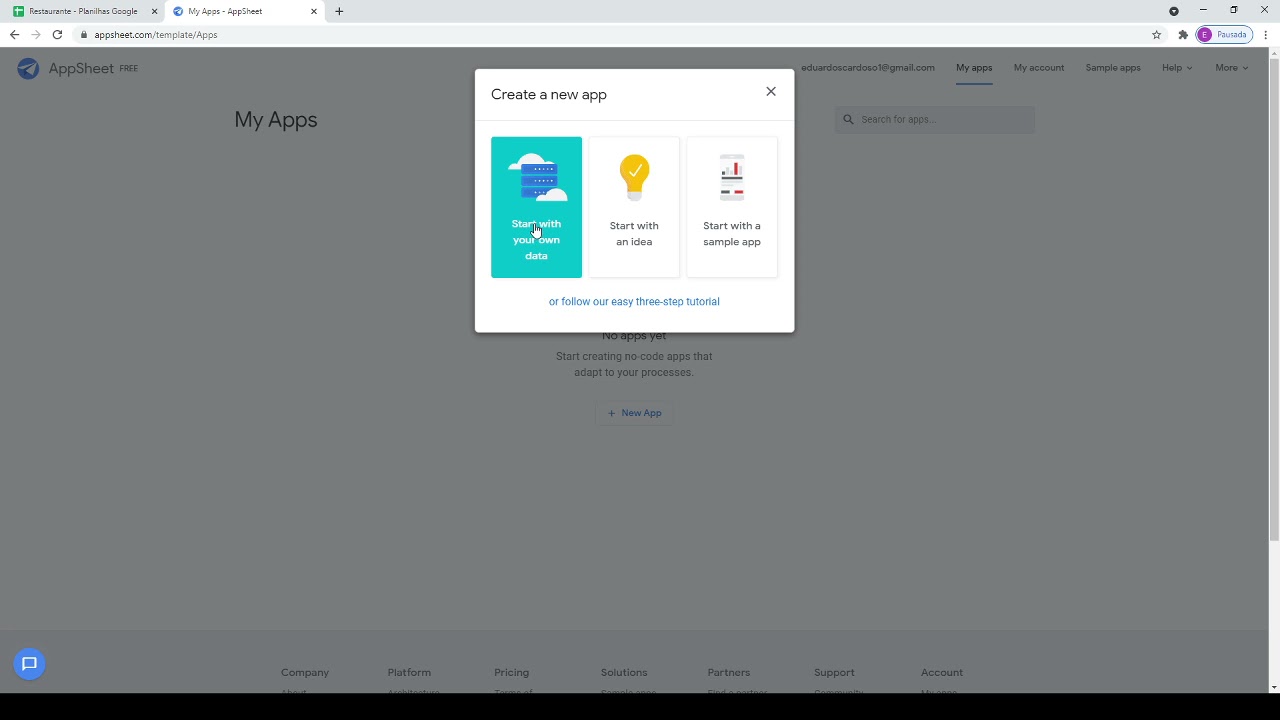Open tab search dropdown arrow
1280x720 pixels.
click(x=1174, y=11)
